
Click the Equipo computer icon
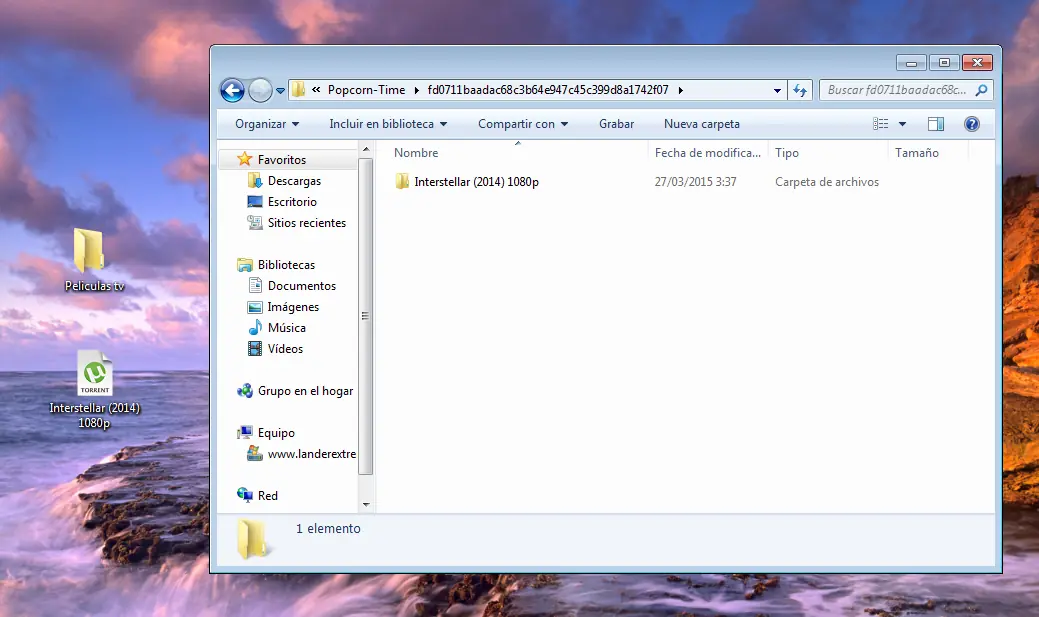[x=245, y=433]
